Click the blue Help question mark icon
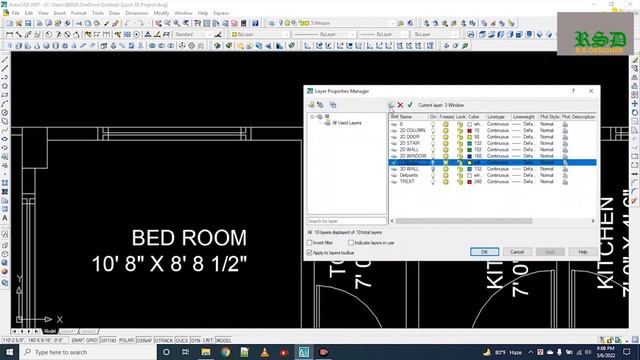 [255, 23]
